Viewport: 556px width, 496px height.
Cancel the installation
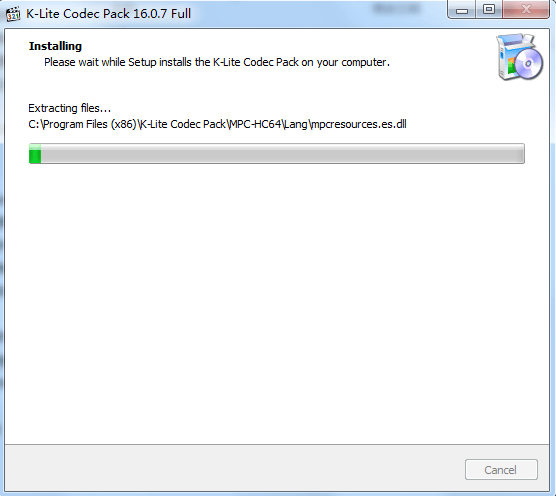click(501, 470)
